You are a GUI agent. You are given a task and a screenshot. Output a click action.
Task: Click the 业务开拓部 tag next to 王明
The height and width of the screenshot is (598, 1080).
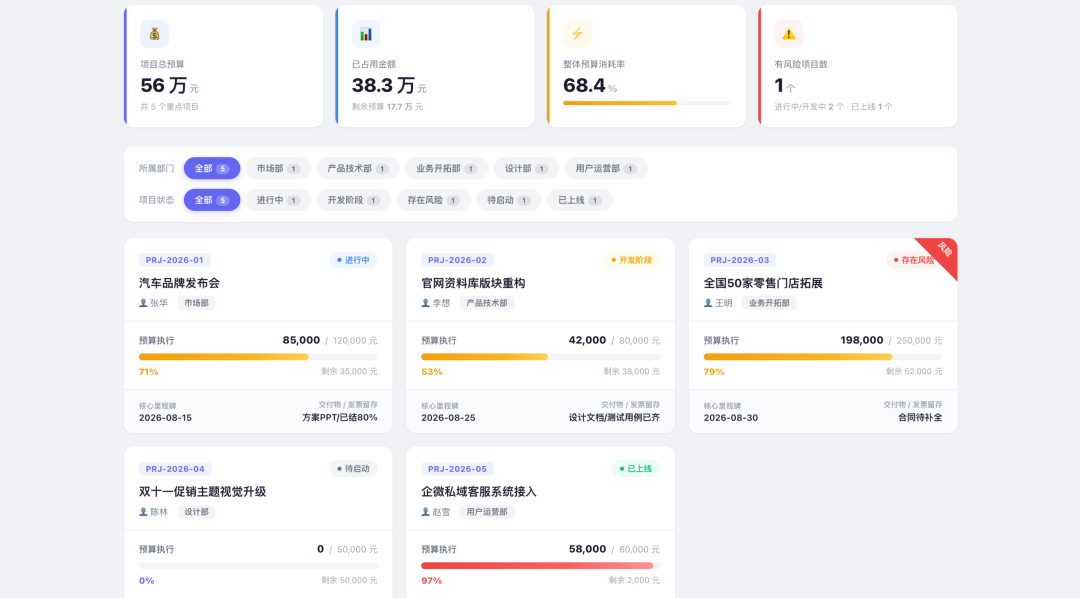point(769,303)
